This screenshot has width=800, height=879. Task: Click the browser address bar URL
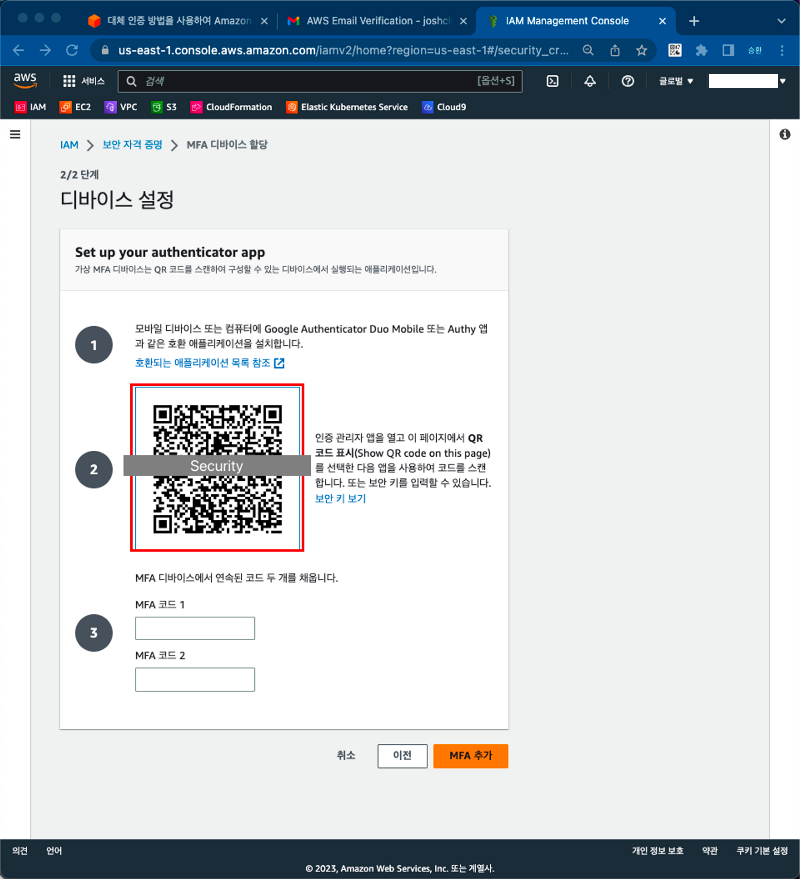click(x=343, y=50)
